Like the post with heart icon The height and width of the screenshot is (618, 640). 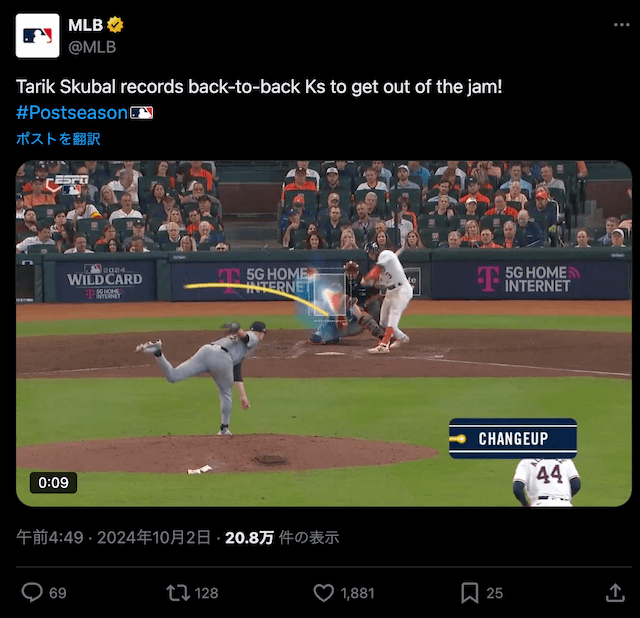pyautogui.click(x=324, y=593)
